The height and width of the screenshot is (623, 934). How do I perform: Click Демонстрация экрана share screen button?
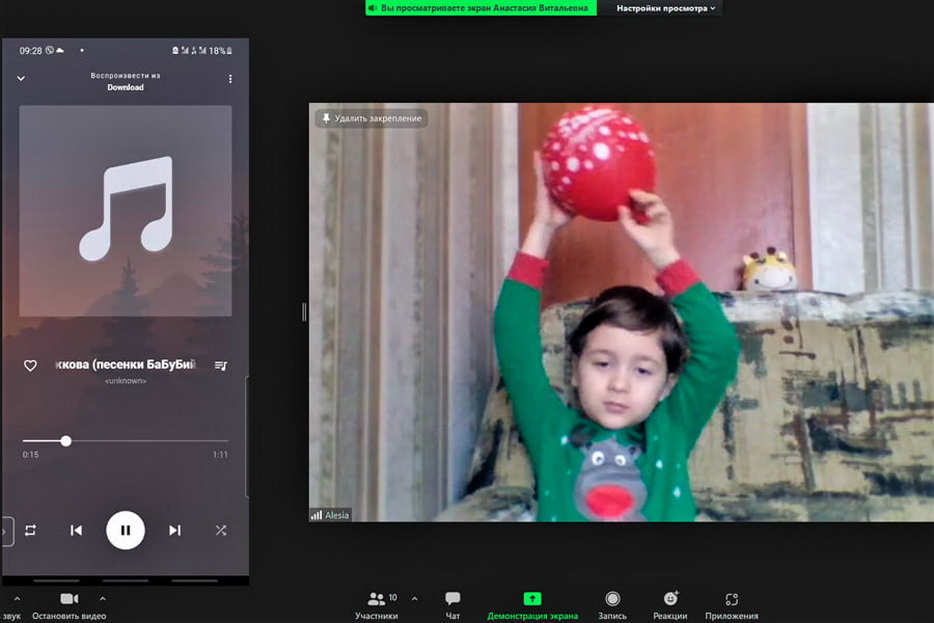(x=532, y=604)
